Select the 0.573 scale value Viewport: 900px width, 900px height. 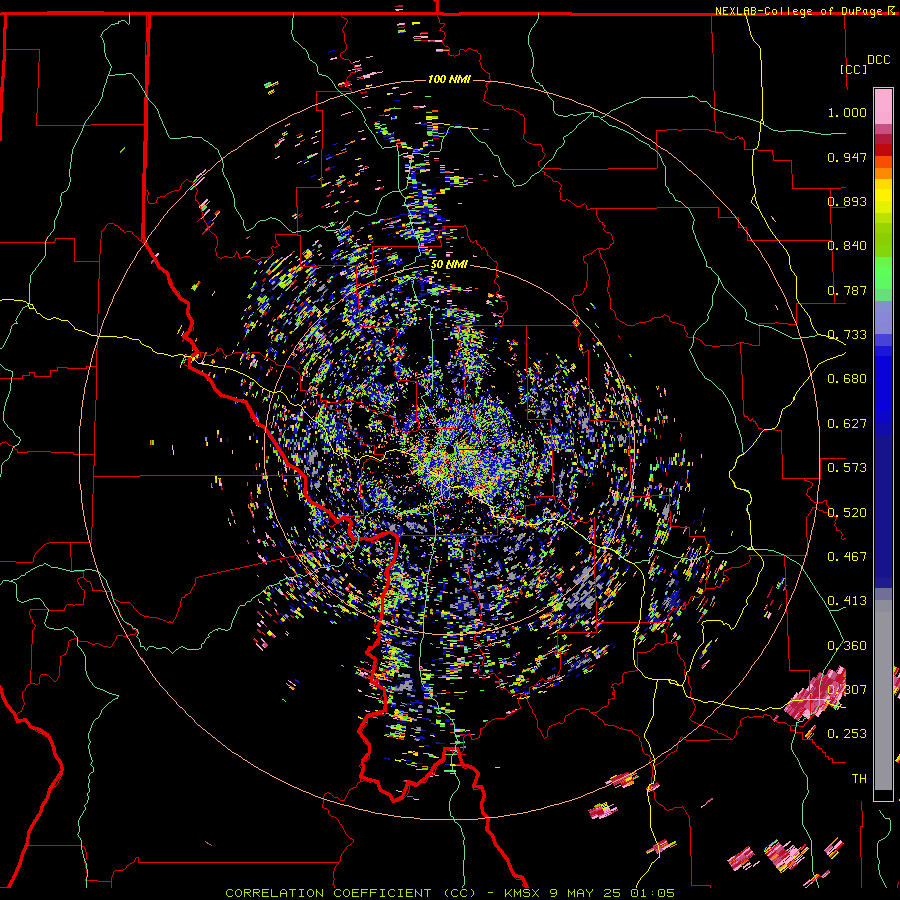[847, 468]
